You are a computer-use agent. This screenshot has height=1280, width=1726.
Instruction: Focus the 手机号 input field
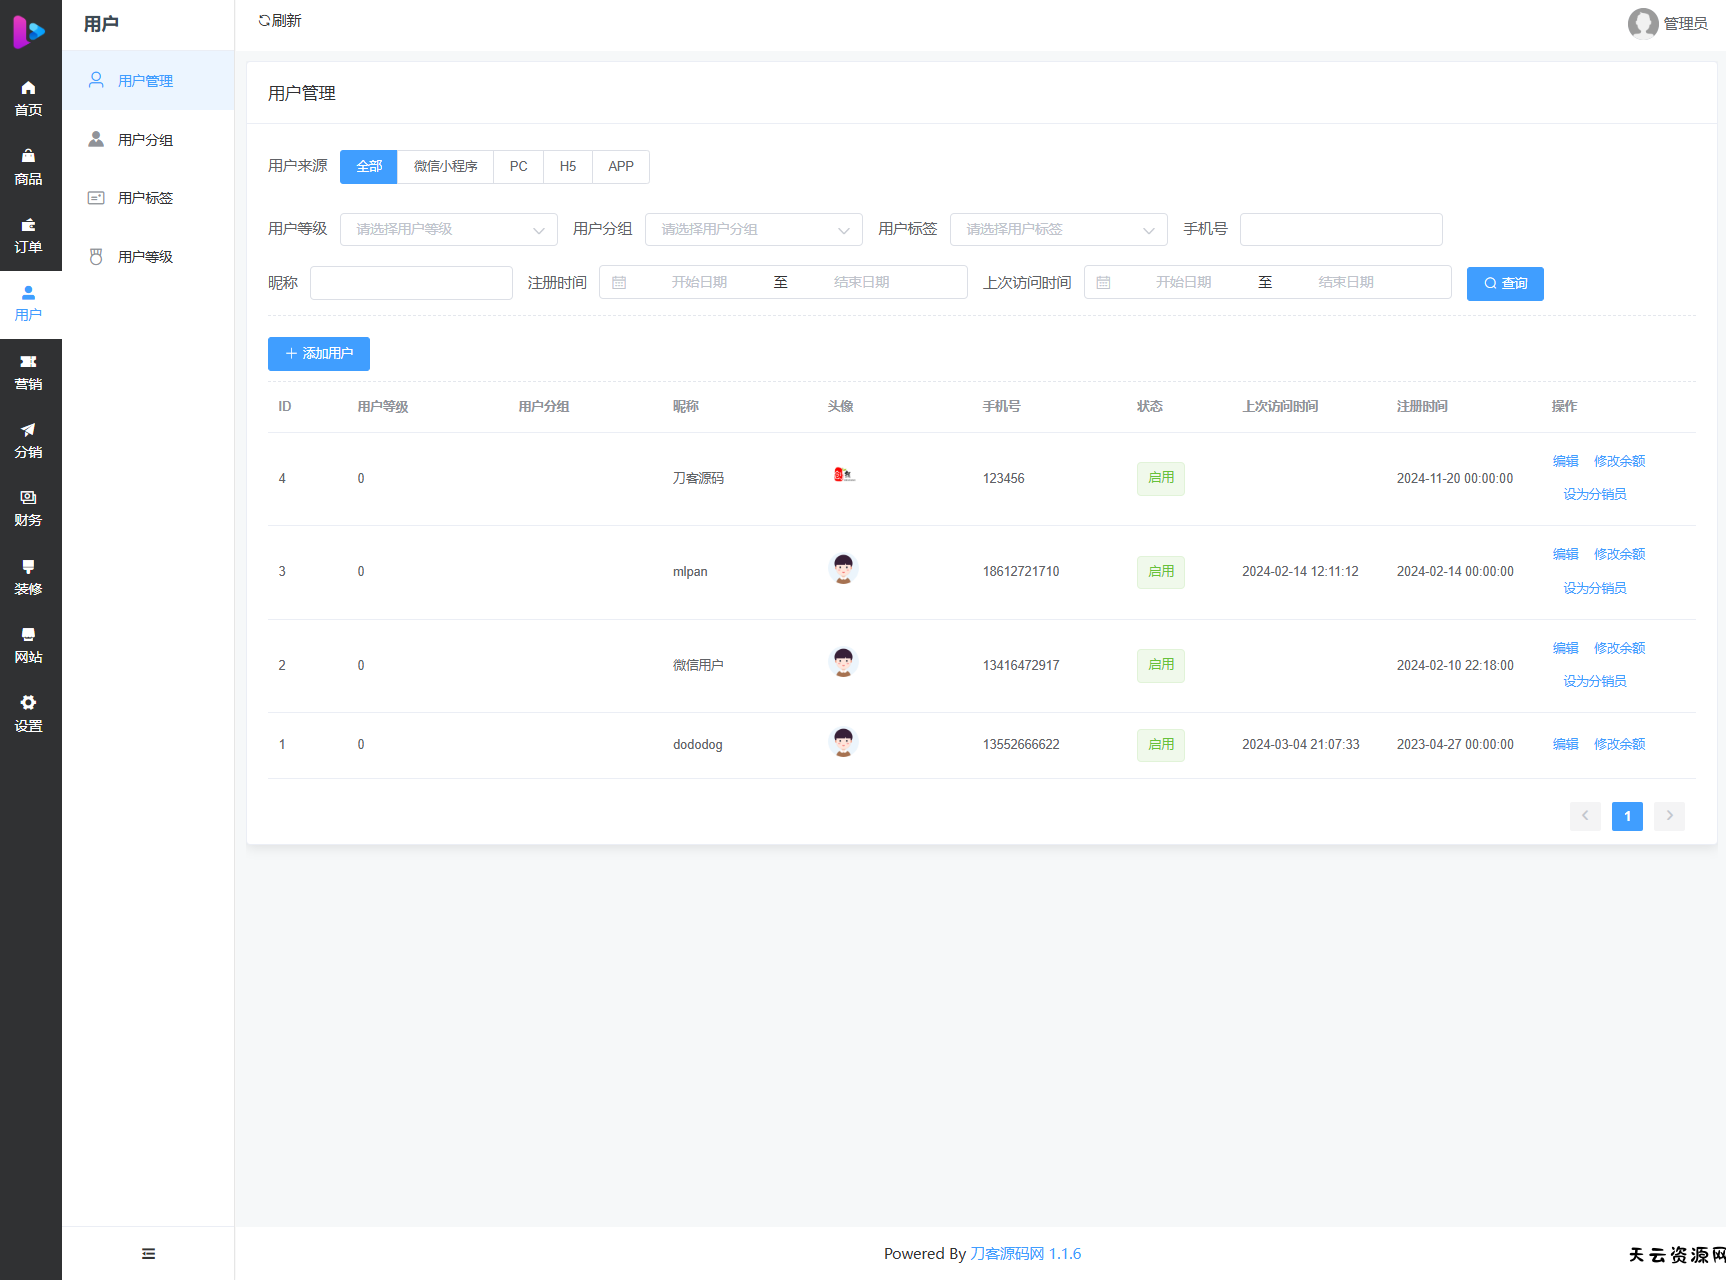tap(1340, 230)
